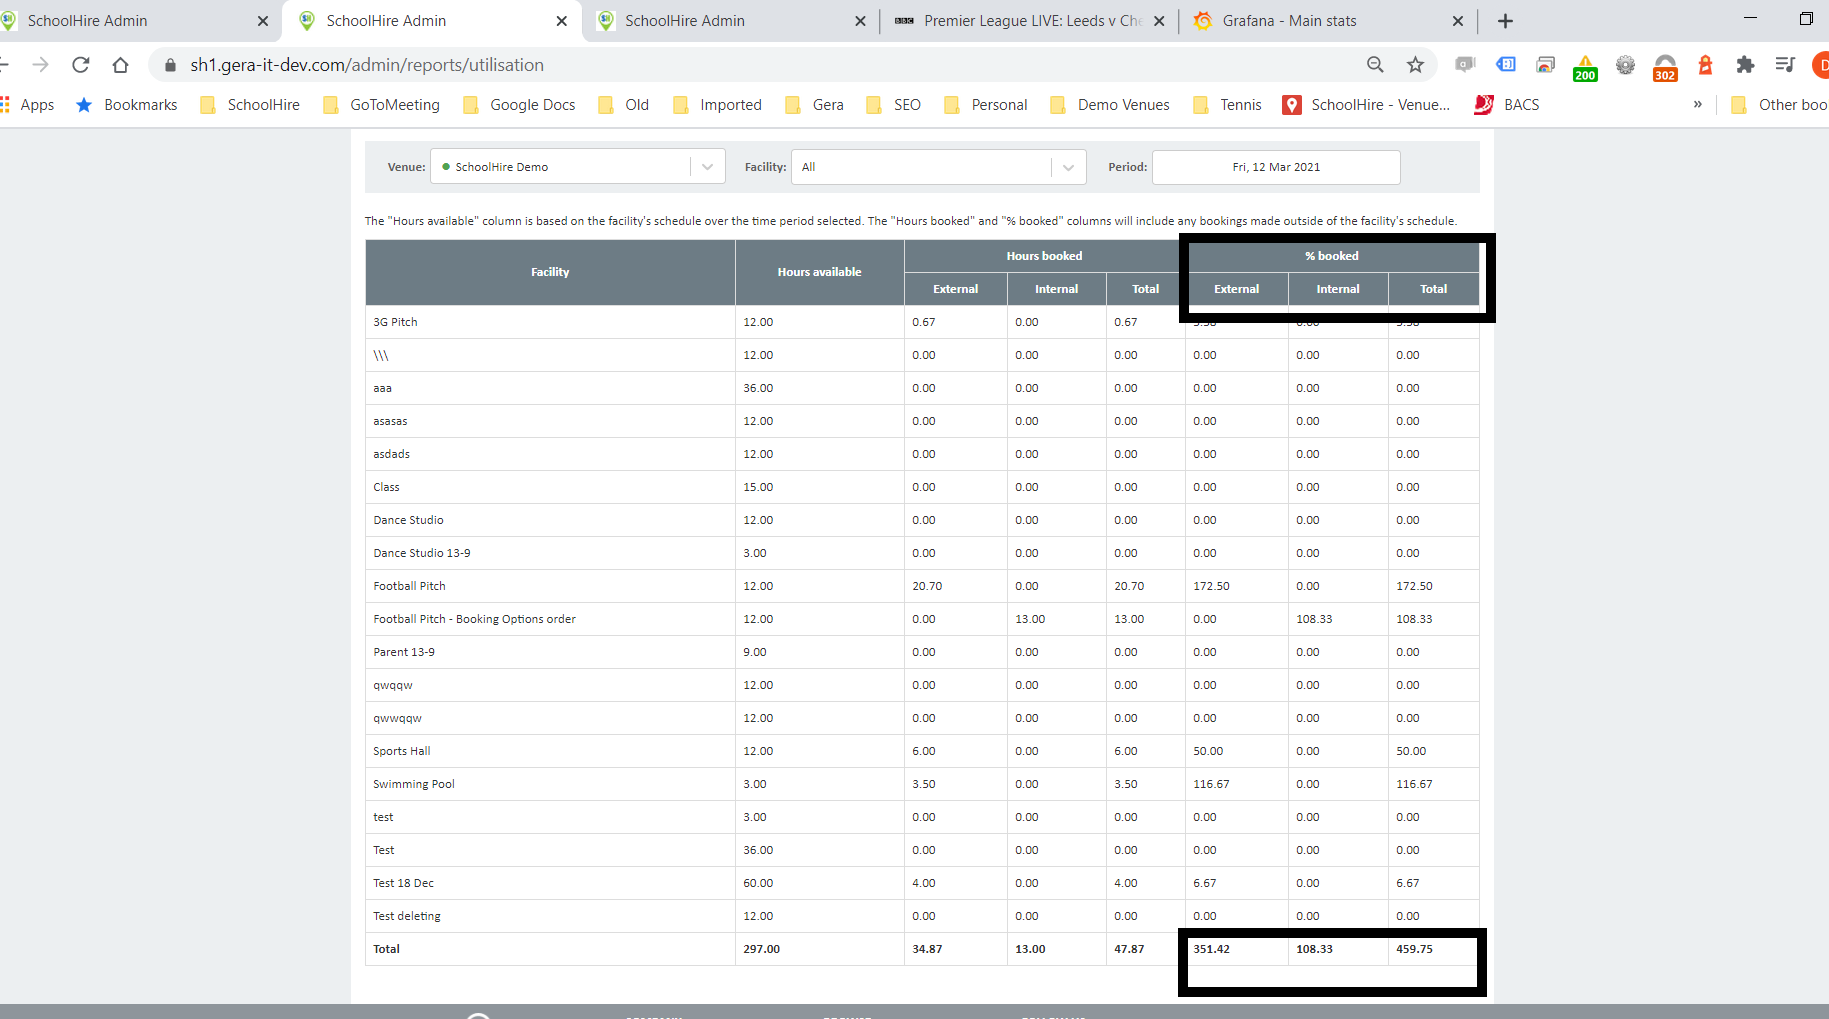Open the Demo Venues bookmark folder
The width and height of the screenshot is (1829, 1019).
(1110, 105)
